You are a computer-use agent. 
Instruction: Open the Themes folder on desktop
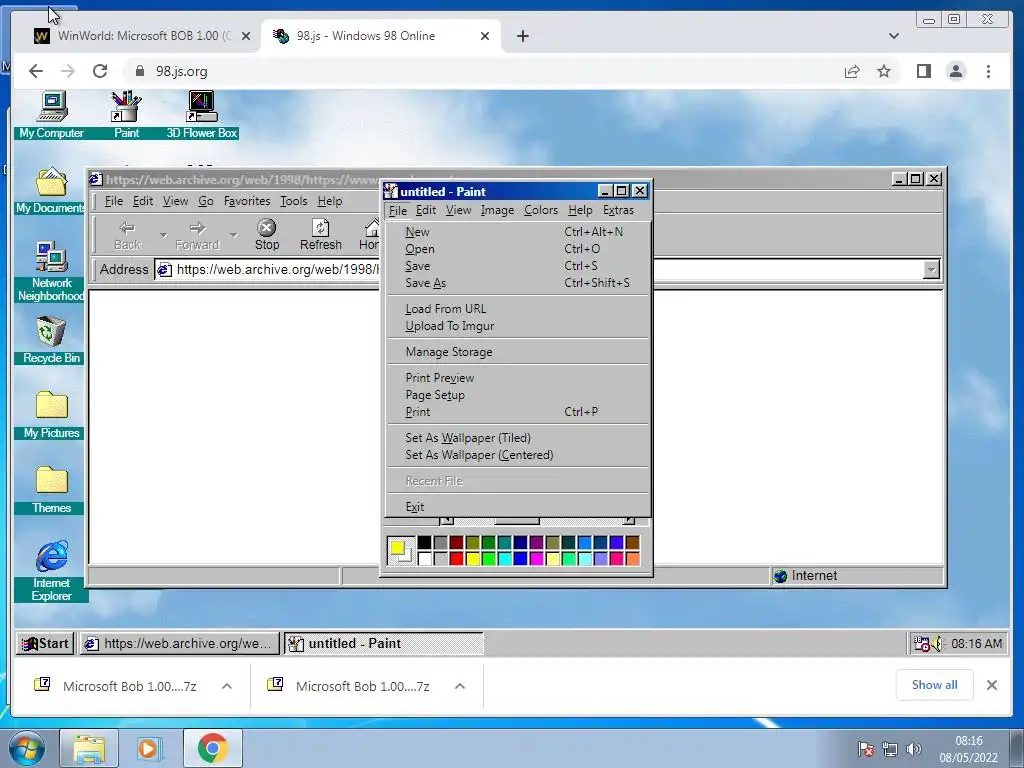pos(51,490)
